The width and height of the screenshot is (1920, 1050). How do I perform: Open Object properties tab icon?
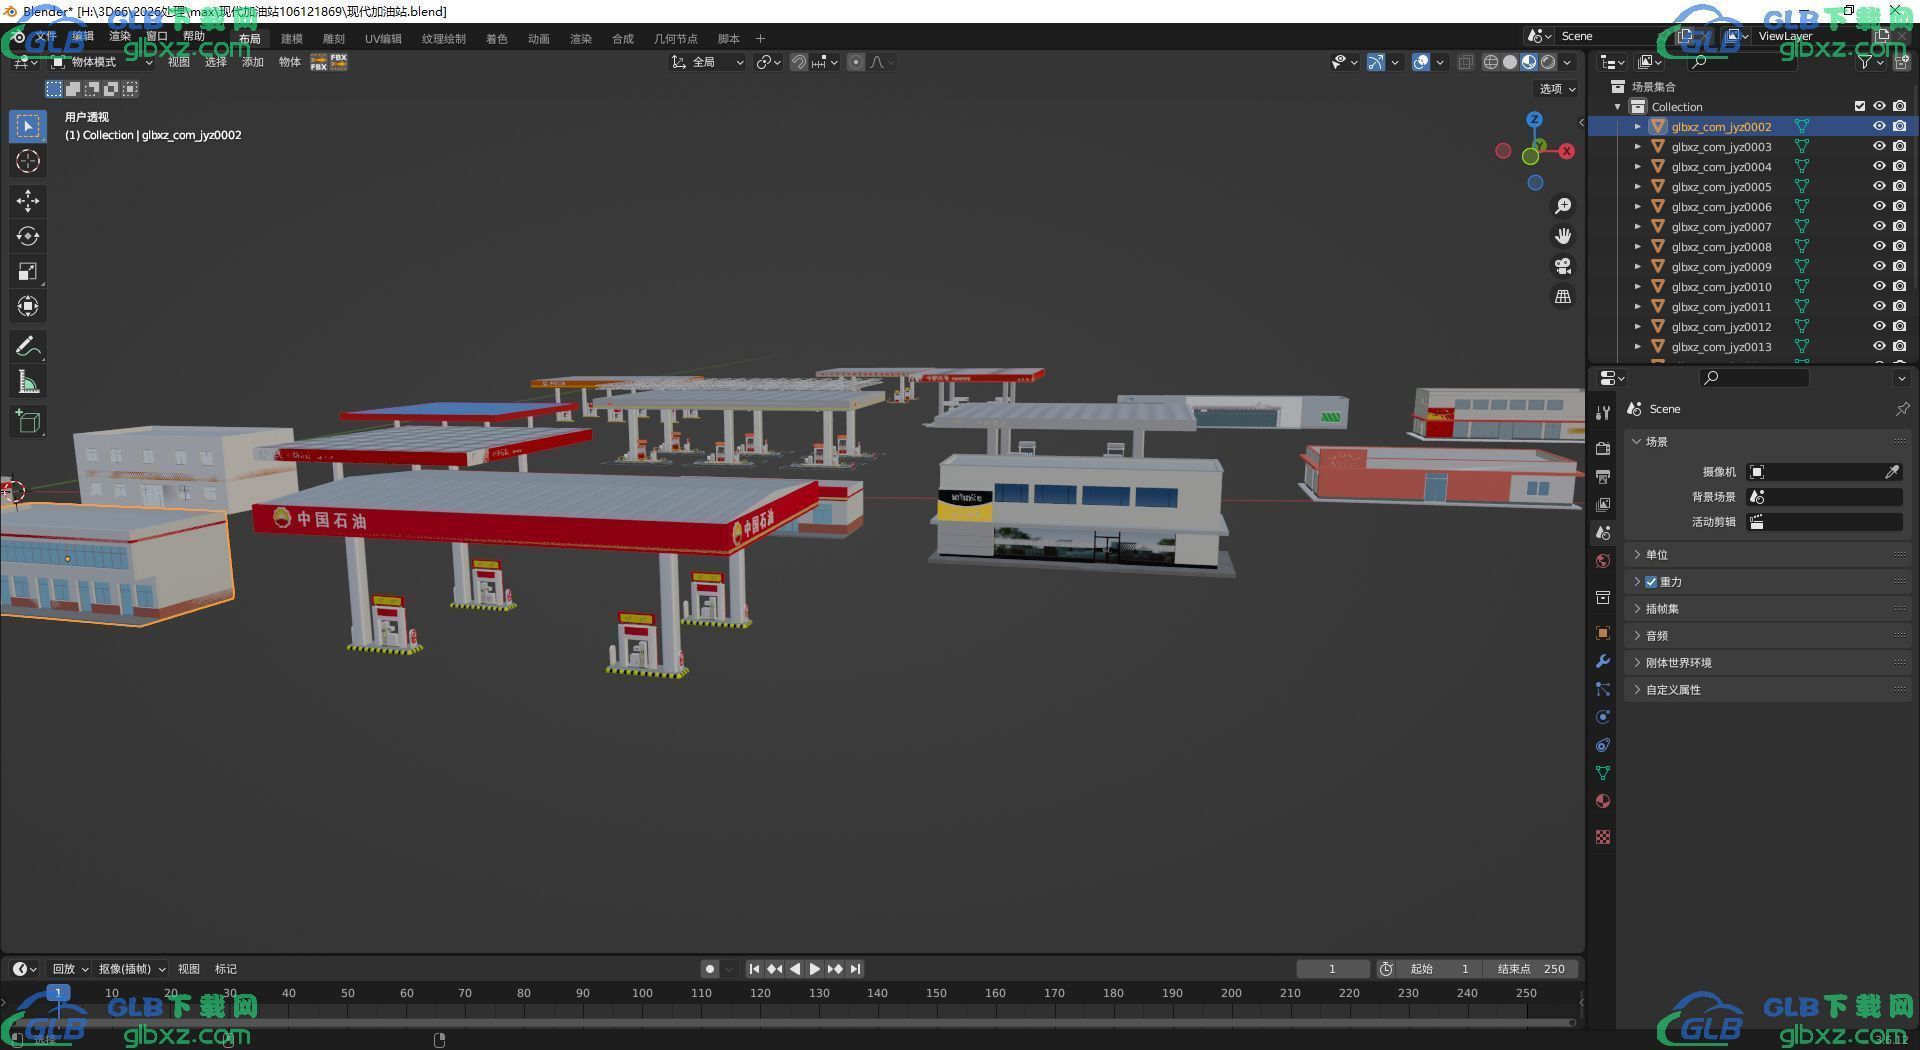coord(1603,633)
